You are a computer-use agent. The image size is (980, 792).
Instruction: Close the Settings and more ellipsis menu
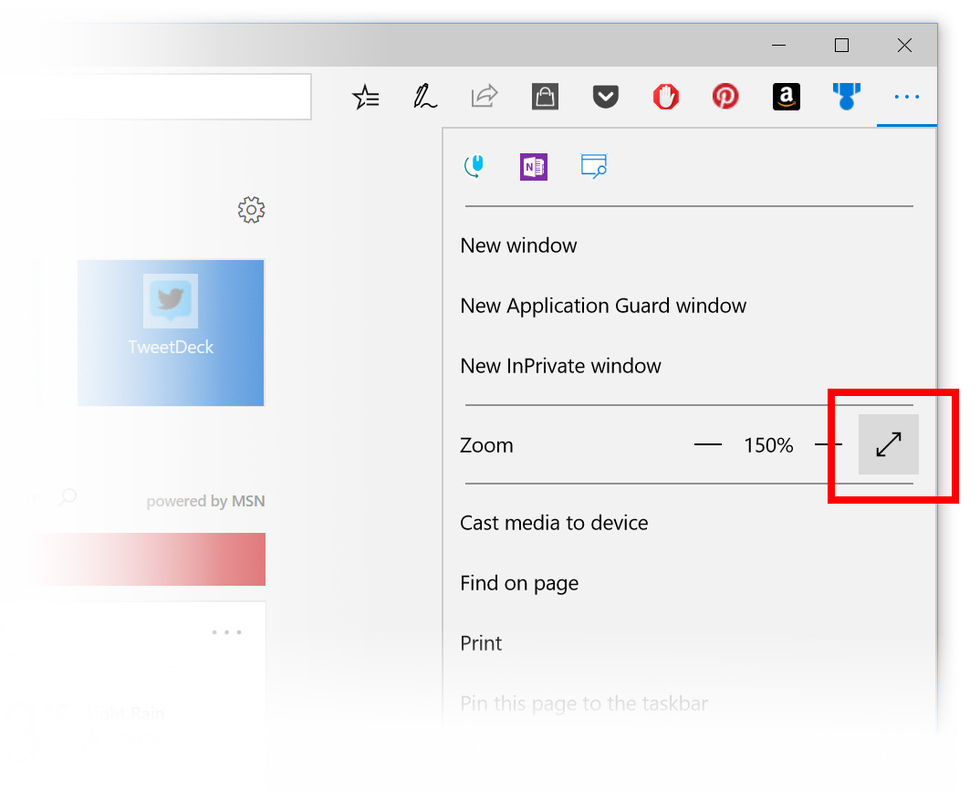coord(906,97)
